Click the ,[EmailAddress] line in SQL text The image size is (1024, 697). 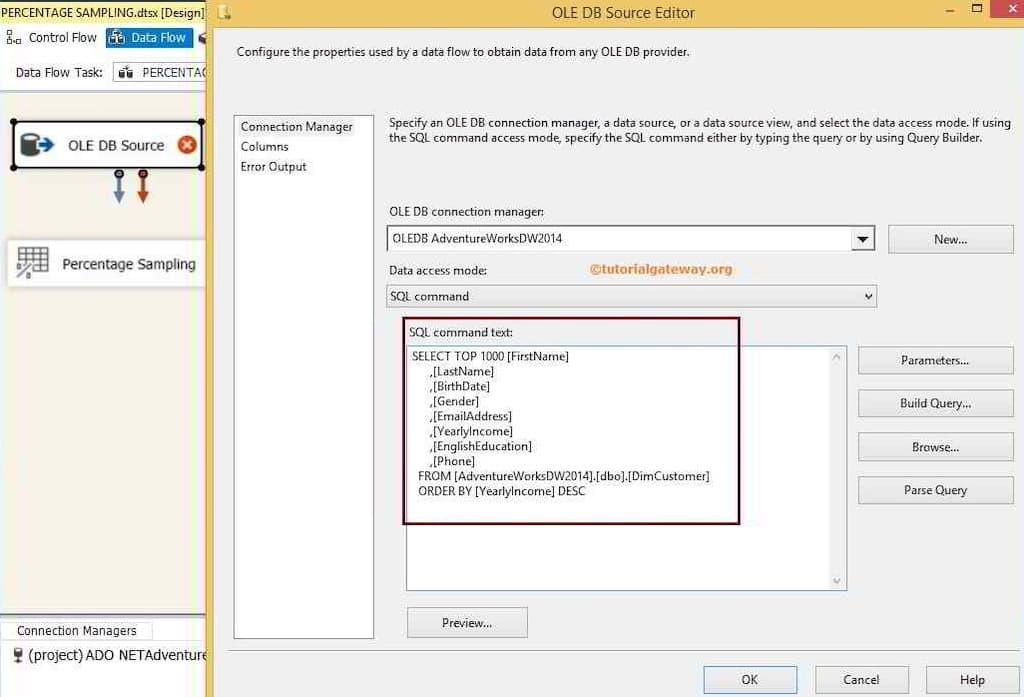[x=471, y=417]
